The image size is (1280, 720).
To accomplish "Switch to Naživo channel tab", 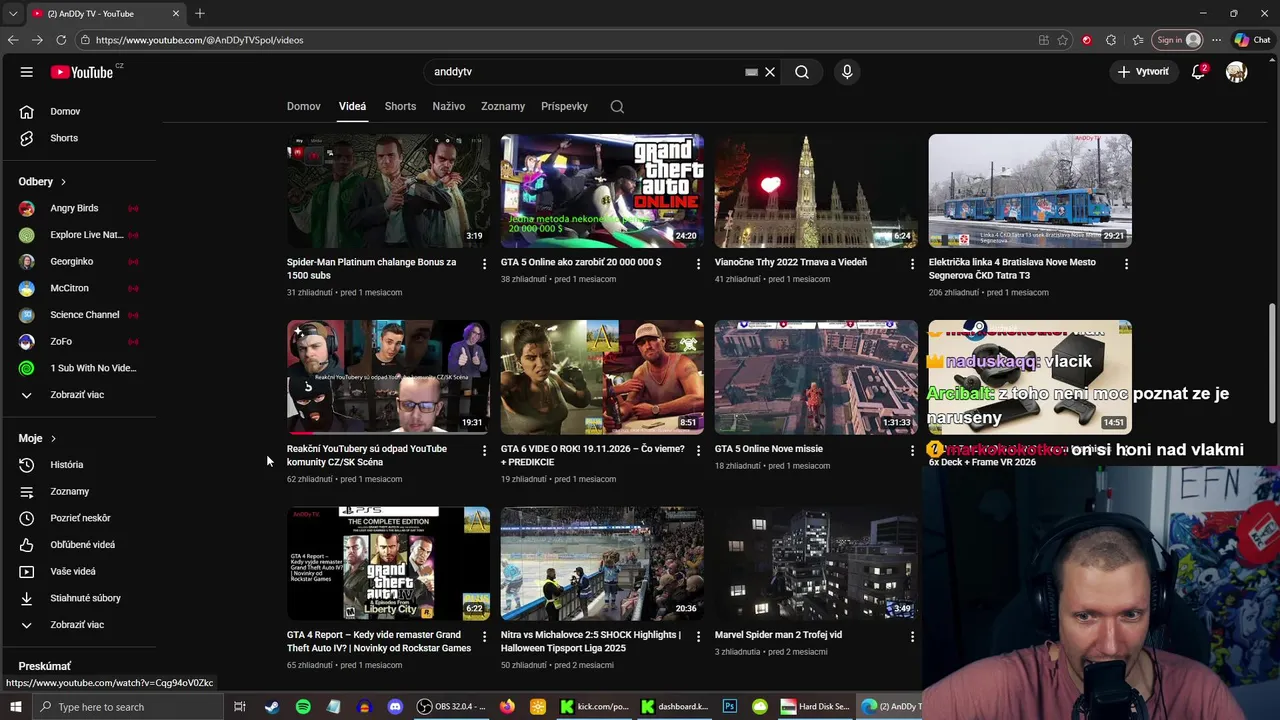I will click(x=448, y=106).
